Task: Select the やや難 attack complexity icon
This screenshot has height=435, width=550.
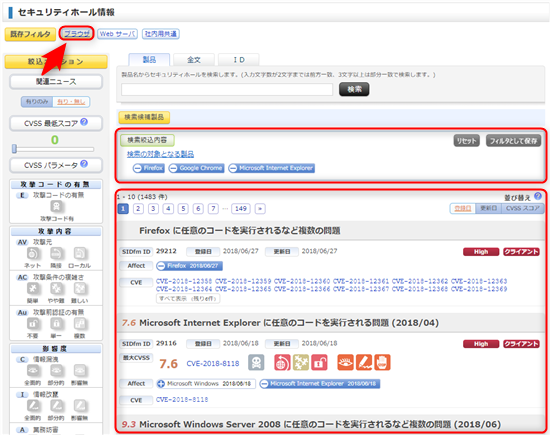Action: point(56,289)
